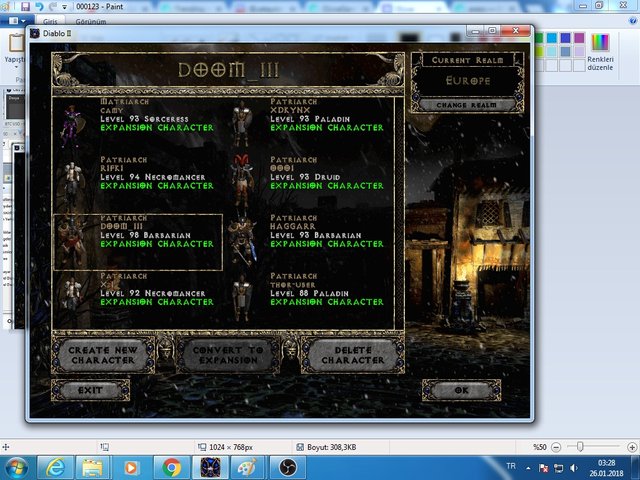Click the TR language indicator in the tray

click(511, 466)
